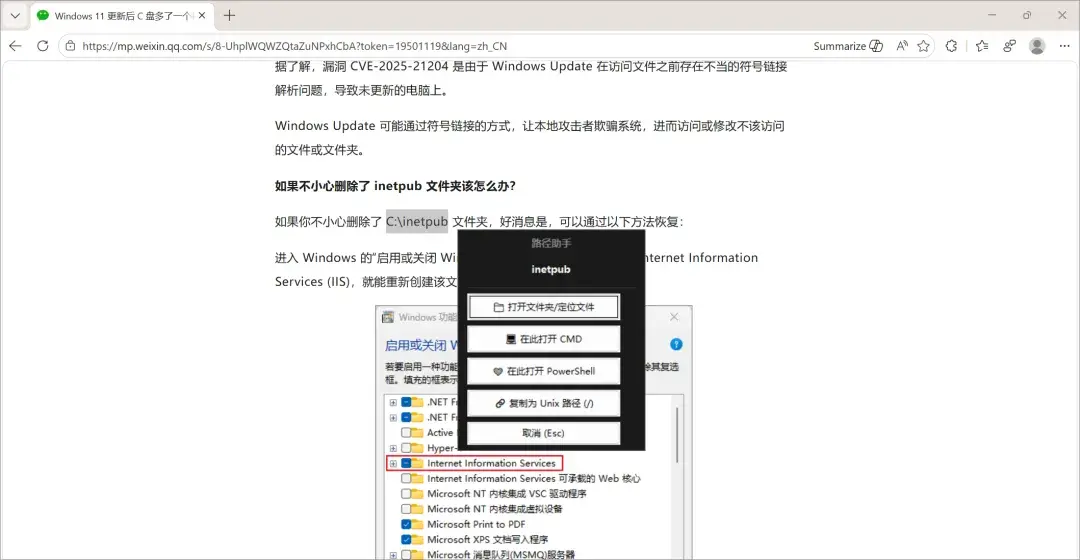Click the 路径助手 popup header
Viewport: 1080px width, 560px height.
(551, 243)
